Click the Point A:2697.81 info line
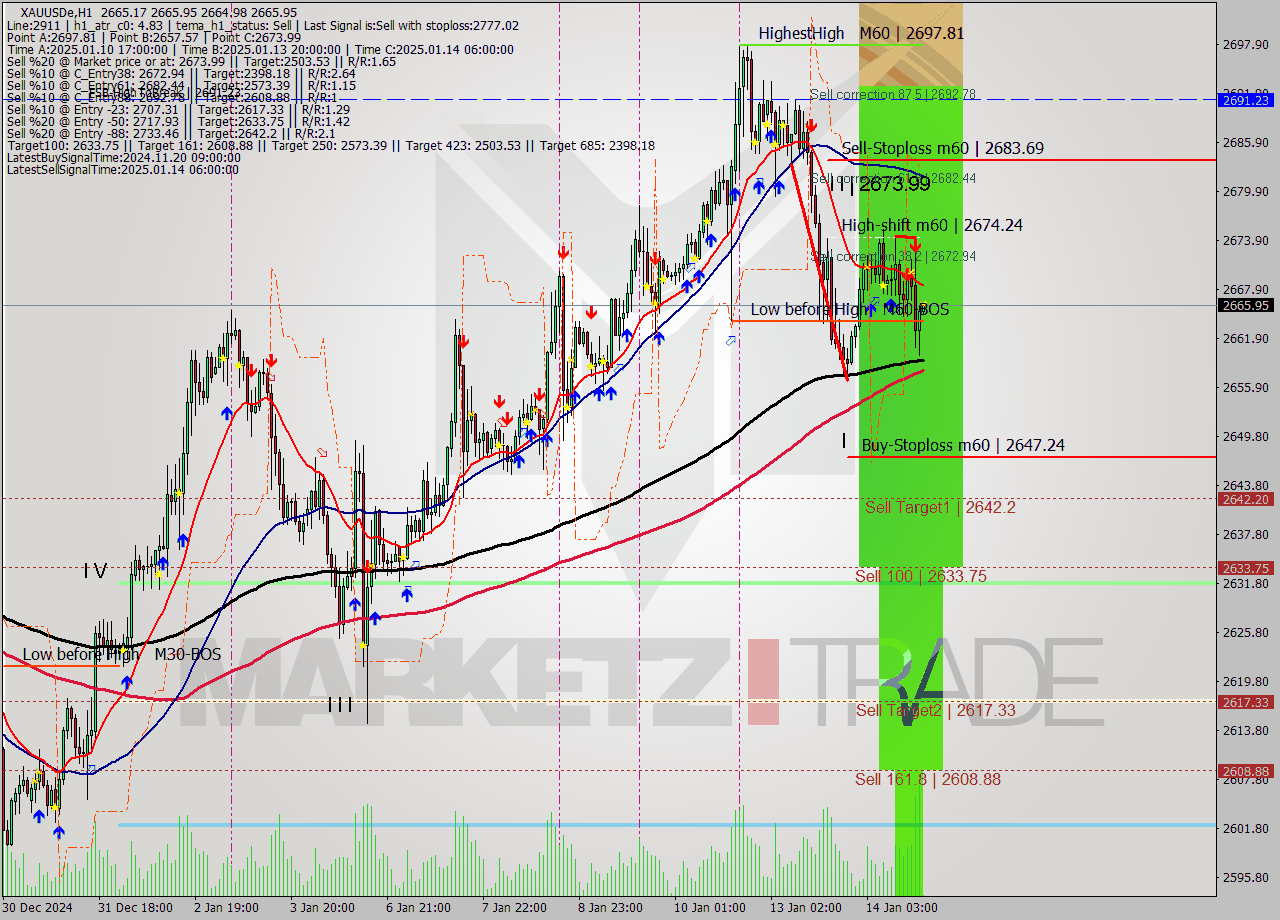This screenshot has height=920, width=1280. click(154, 38)
